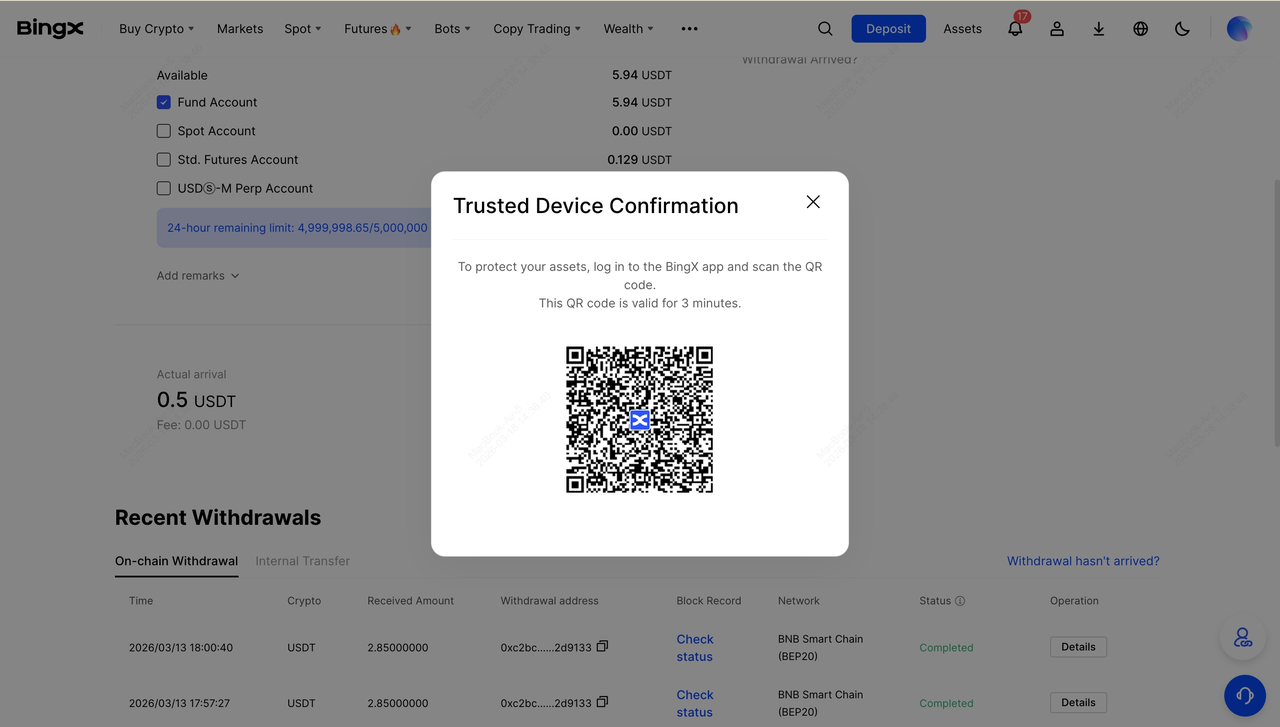
Task: Click the Std. Futures 0.129 USDT balance
Action: 640,160
